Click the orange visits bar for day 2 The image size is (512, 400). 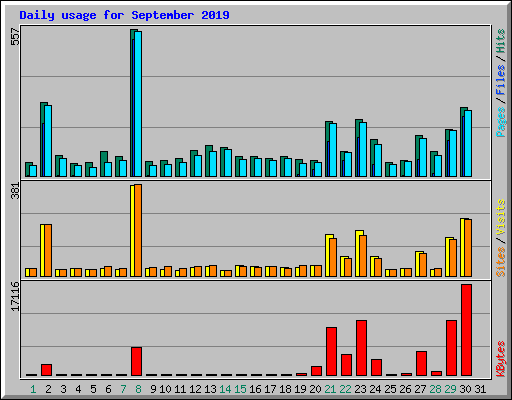pos(48,250)
